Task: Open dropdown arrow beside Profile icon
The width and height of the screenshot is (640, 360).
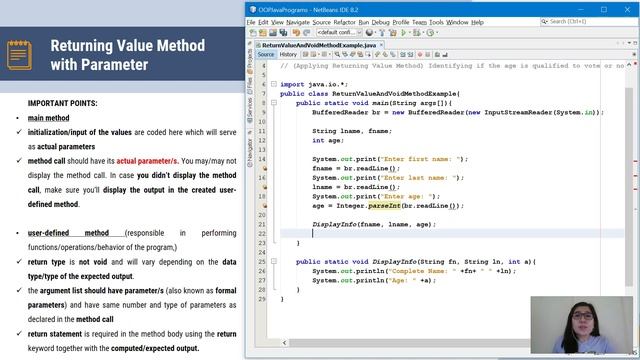Action: (437, 33)
